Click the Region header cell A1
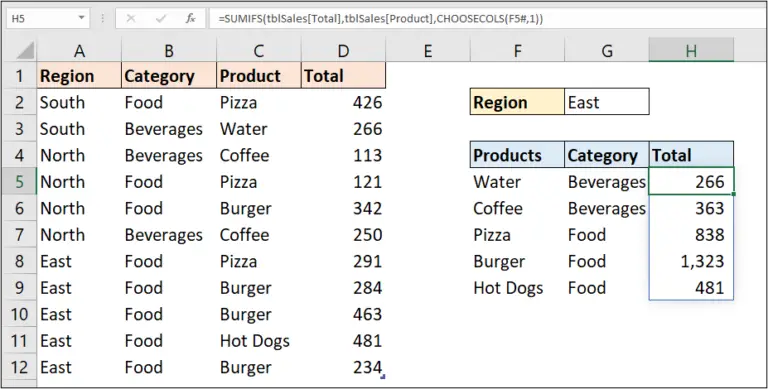 (x=79, y=75)
